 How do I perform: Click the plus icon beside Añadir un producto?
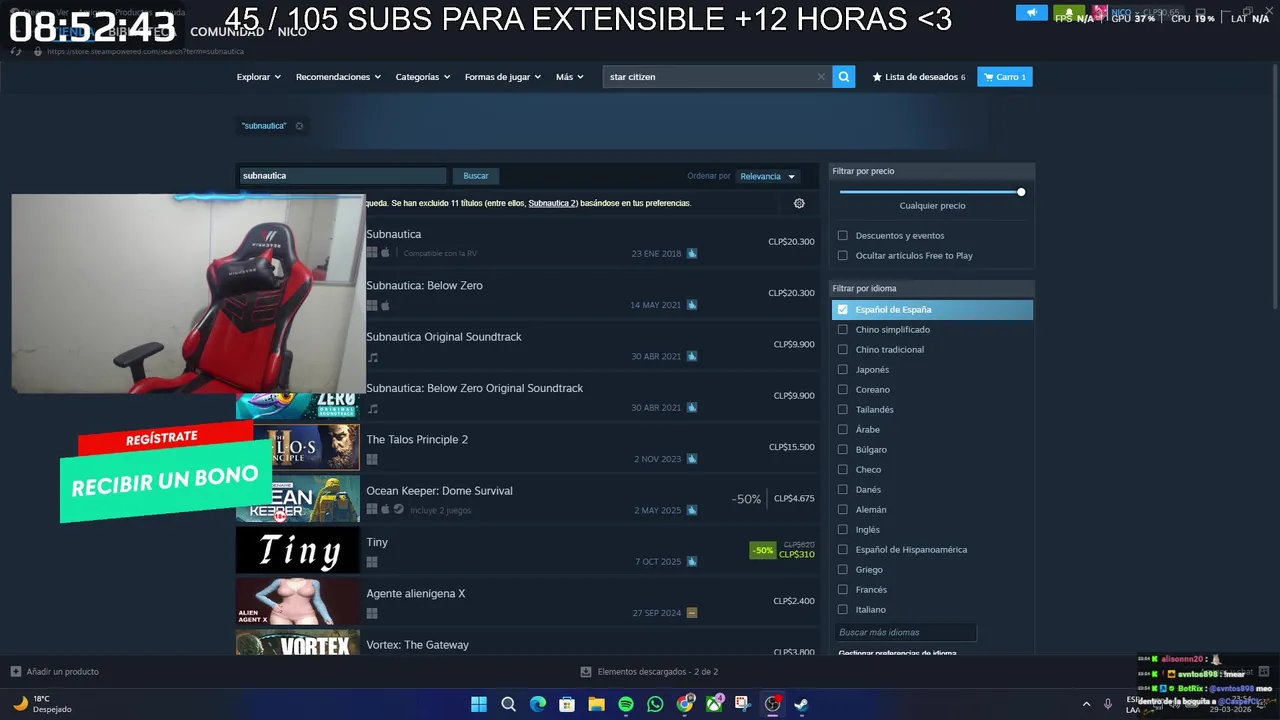(x=15, y=671)
